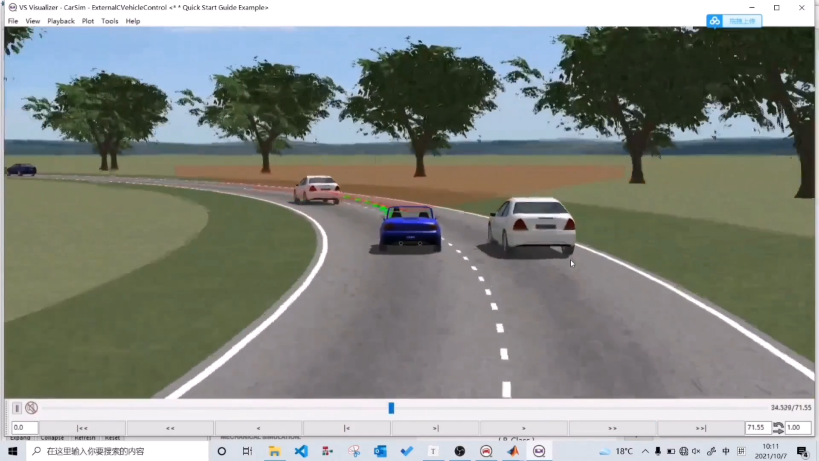Step one frame forward with >| button

pos(435,428)
